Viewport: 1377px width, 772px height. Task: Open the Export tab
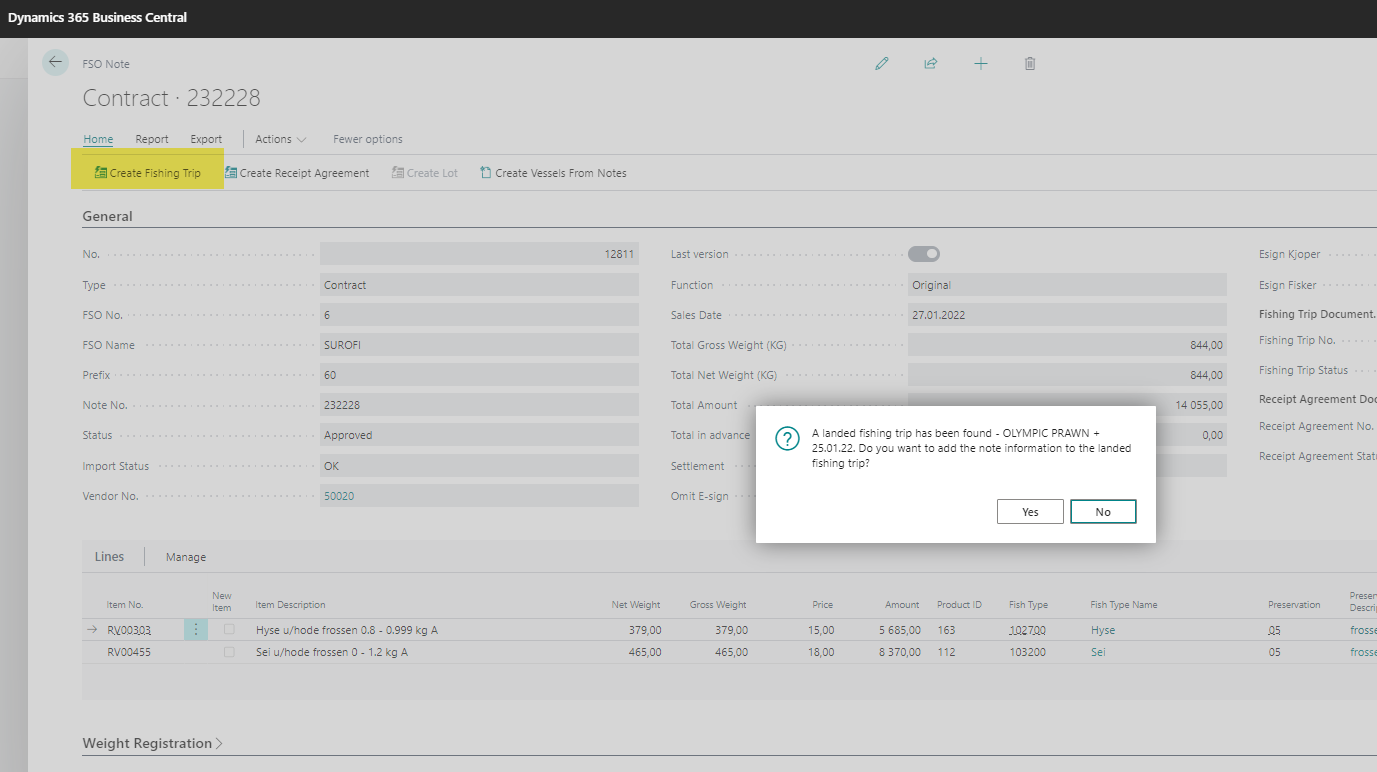[206, 139]
